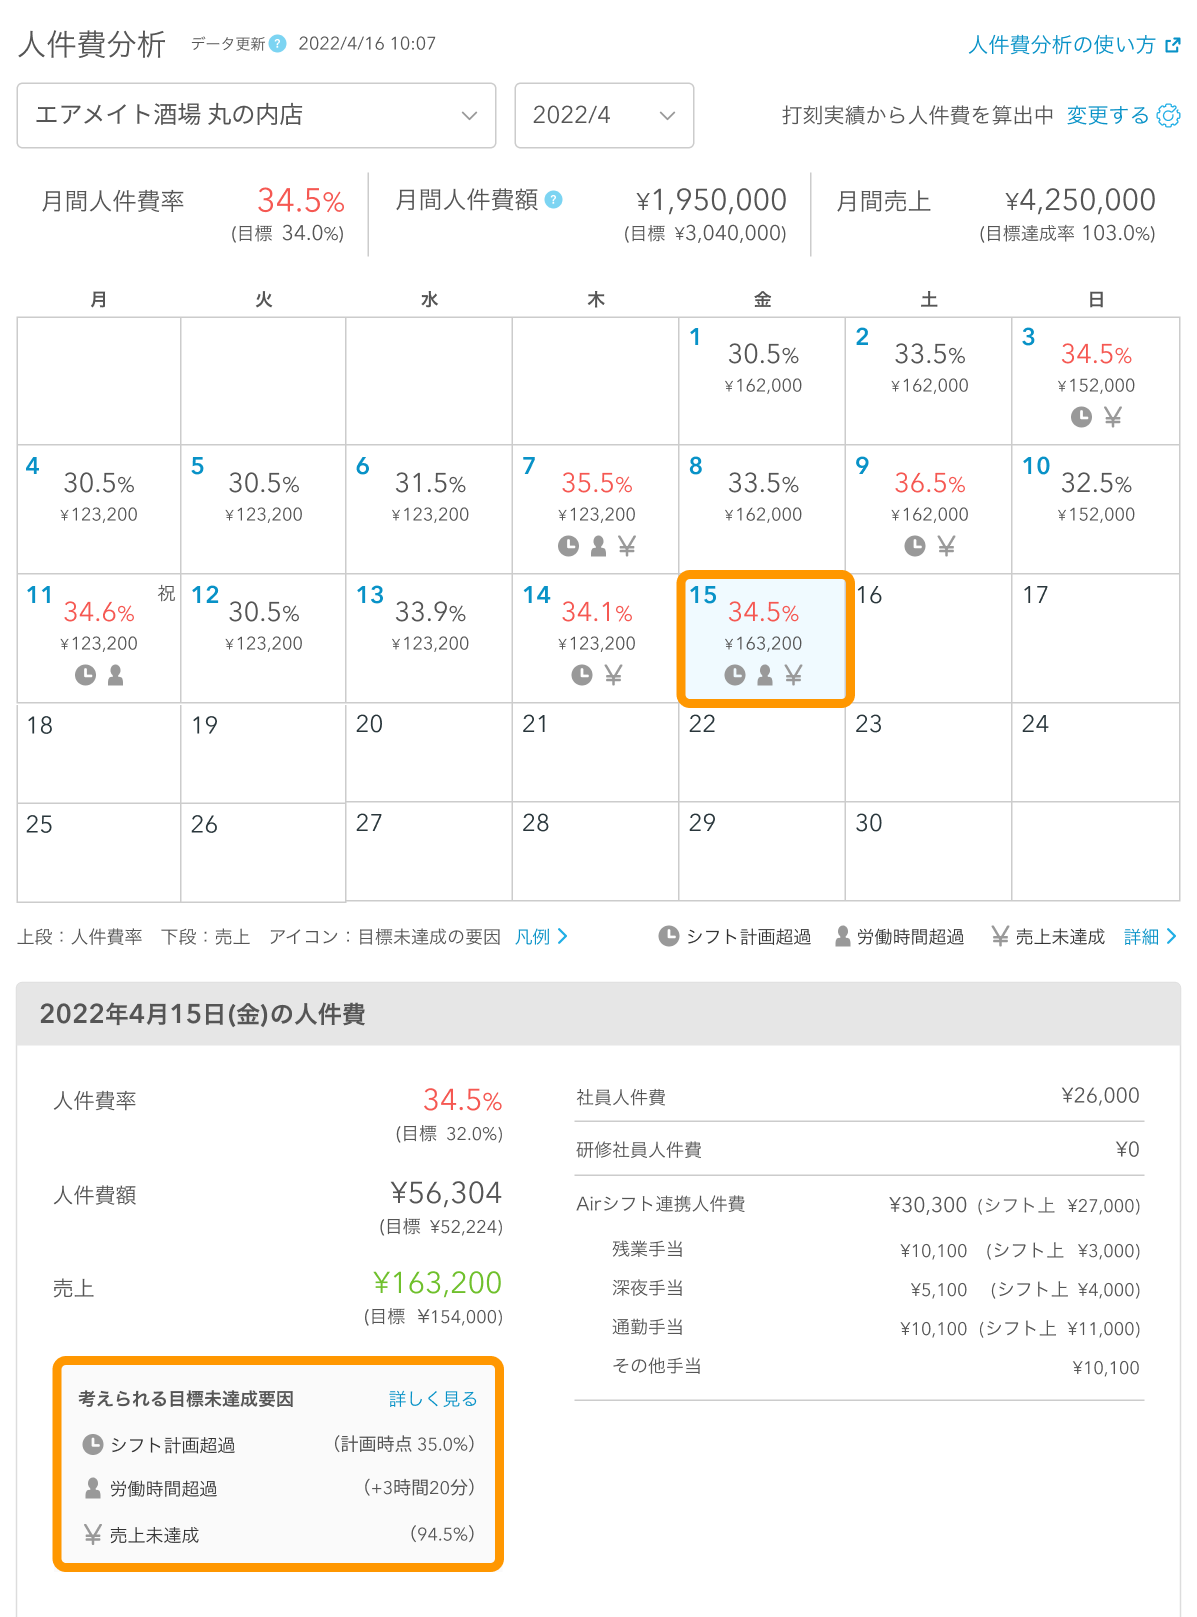Click the シフト計画超過 row in the factors box
The width and height of the screenshot is (1197, 1617).
[278, 1445]
